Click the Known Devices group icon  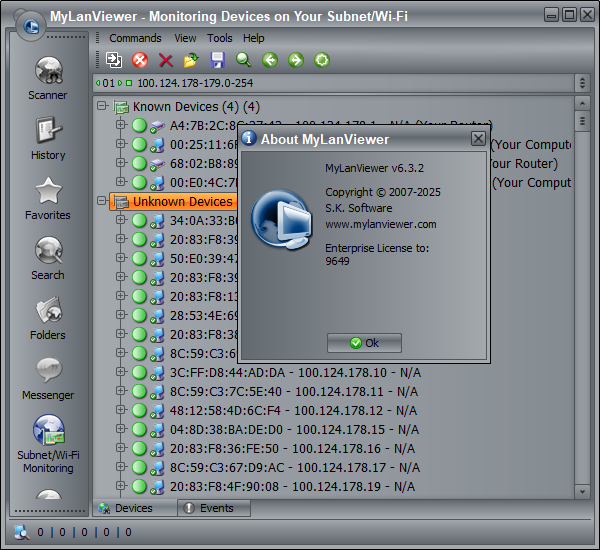click(121, 107)
